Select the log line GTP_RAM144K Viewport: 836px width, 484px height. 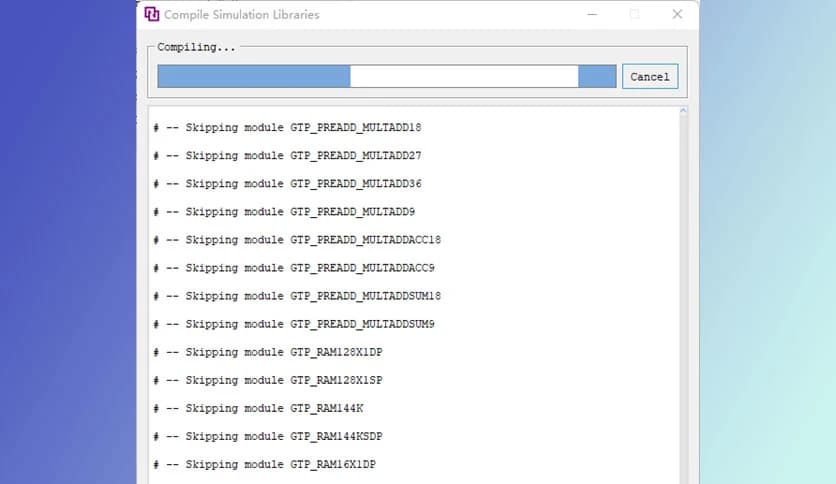pos(258,408)
